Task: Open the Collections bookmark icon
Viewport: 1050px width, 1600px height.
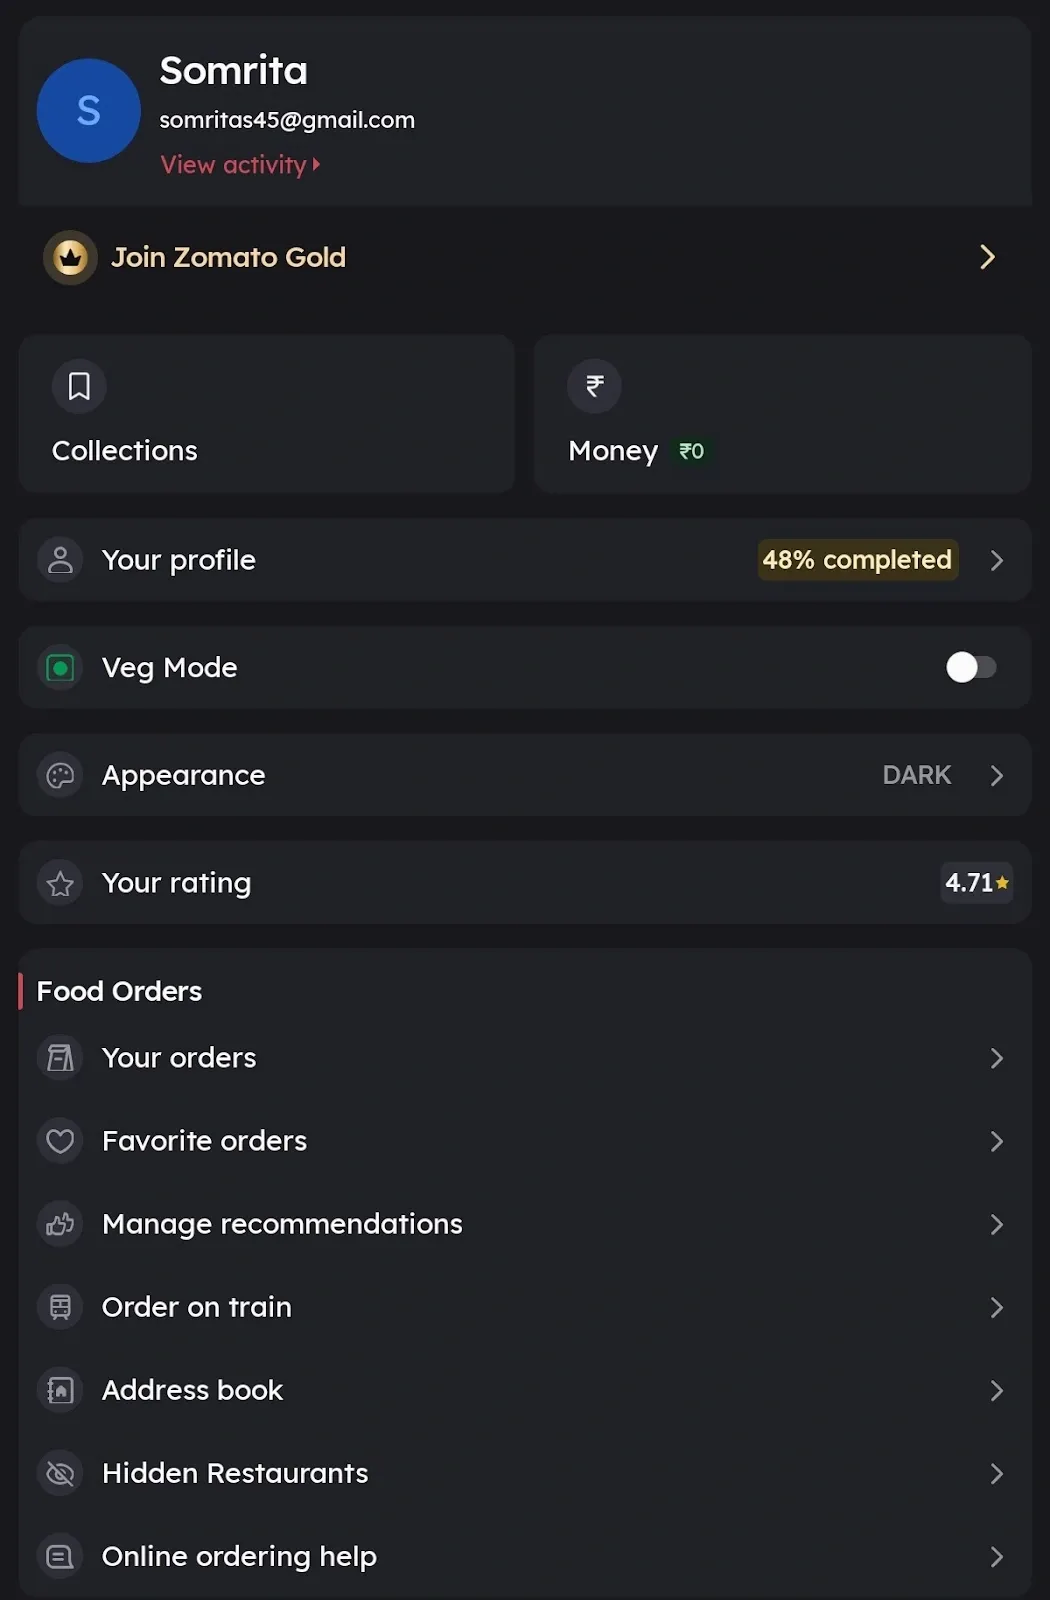Action: tap(78, 386)
